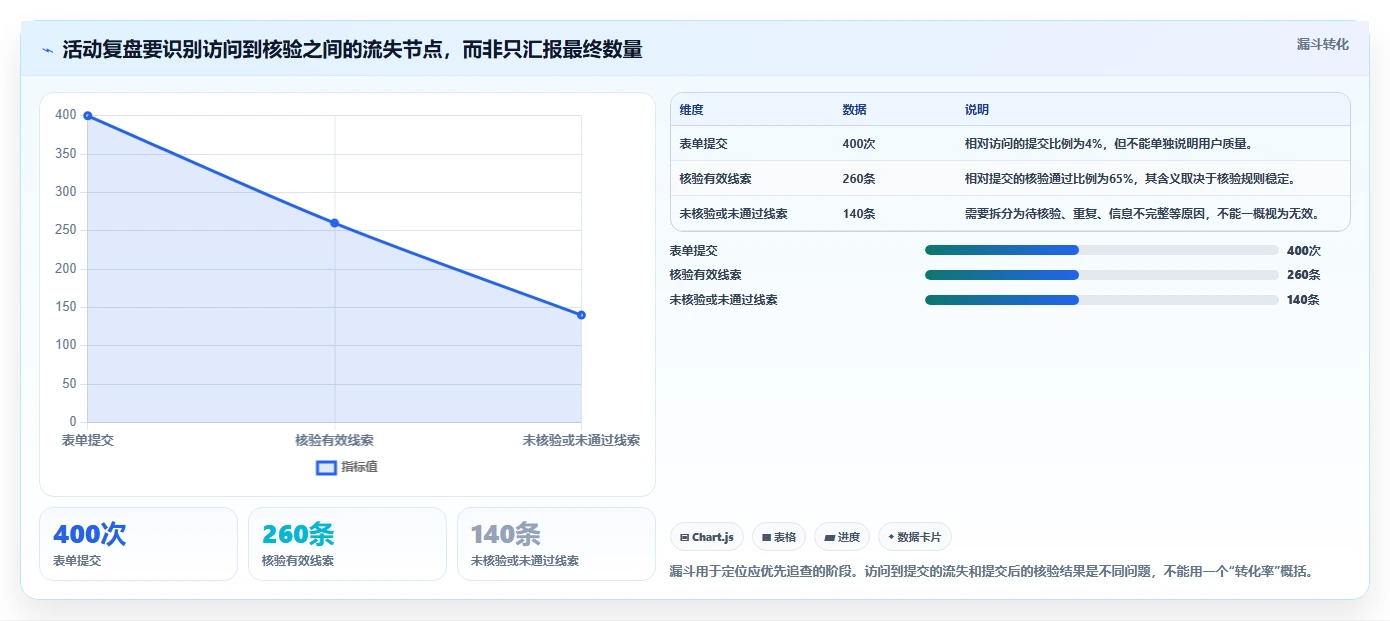Click the 指标值 legend label

point(359,467)
